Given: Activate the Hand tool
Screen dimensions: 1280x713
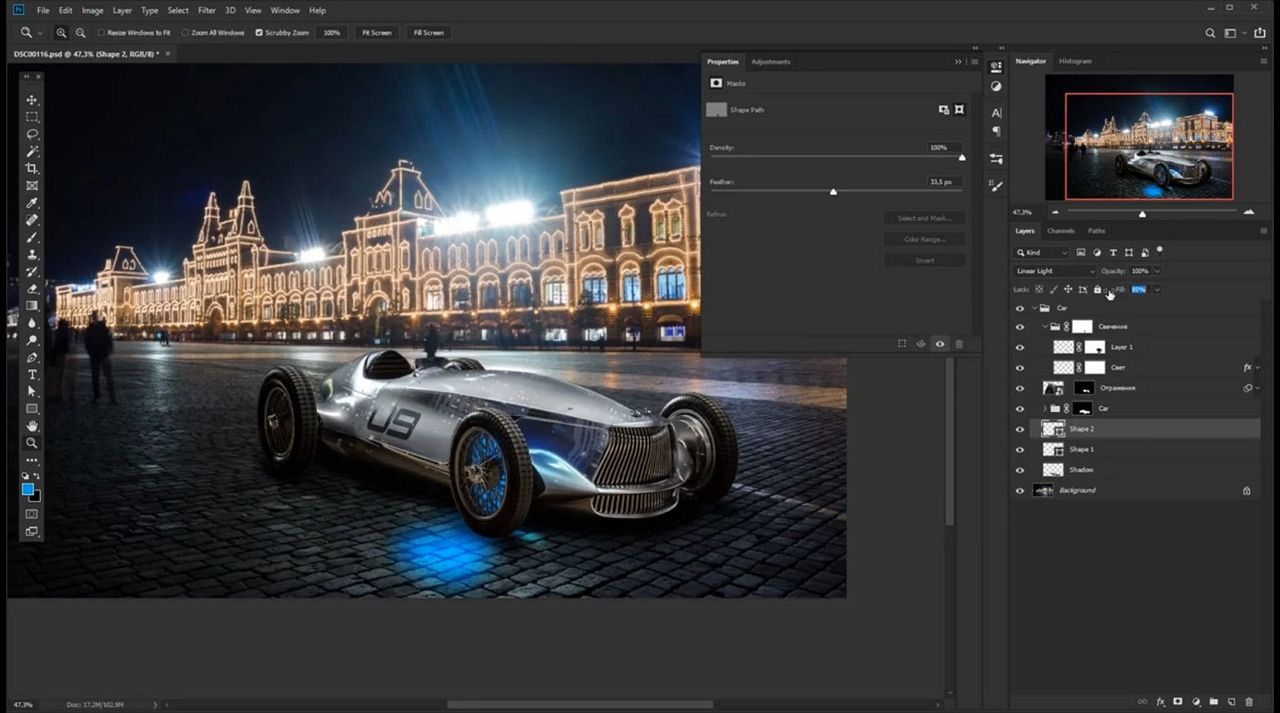Looking at the screenshot, I should pyautogui.click(x=32, y=426).
